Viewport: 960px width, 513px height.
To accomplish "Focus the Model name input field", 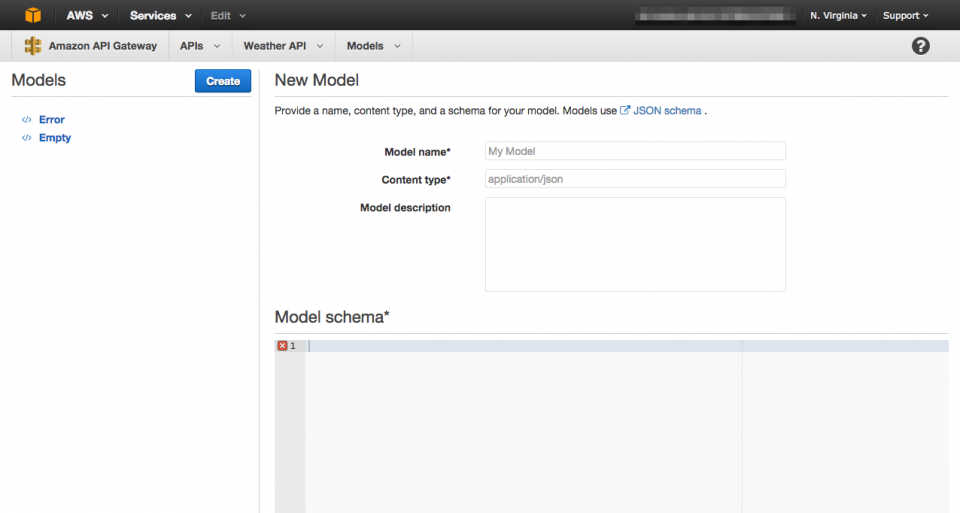I will pos(635,151).
